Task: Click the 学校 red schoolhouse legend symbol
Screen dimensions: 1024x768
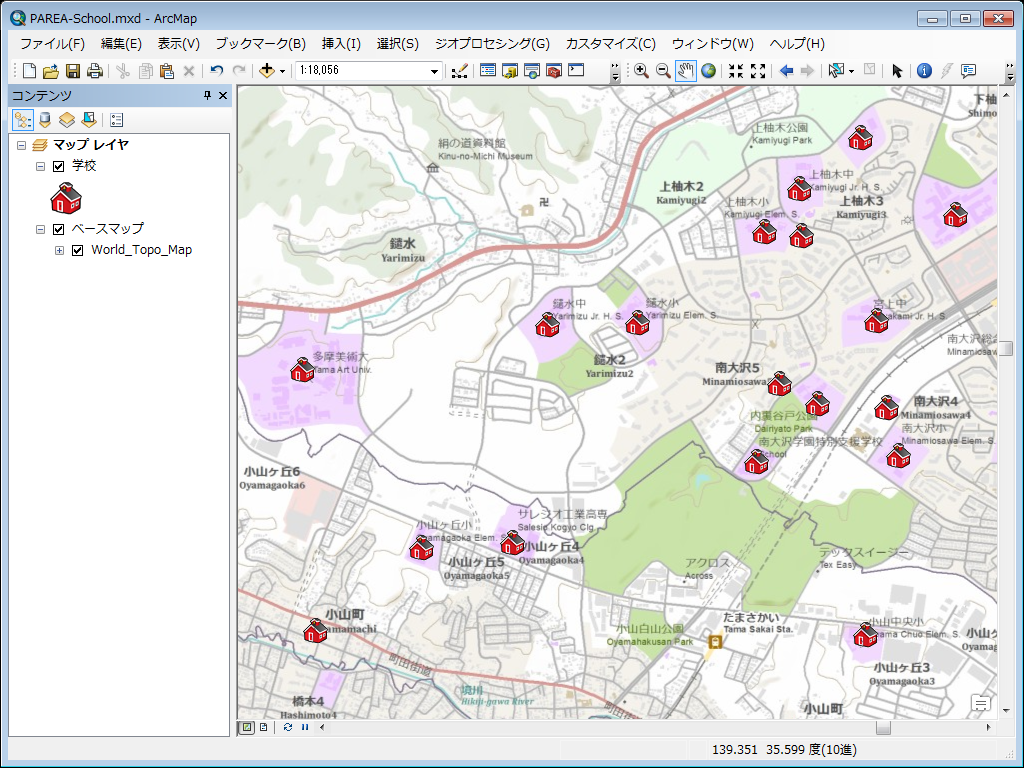Action: (x=66, y=198)
